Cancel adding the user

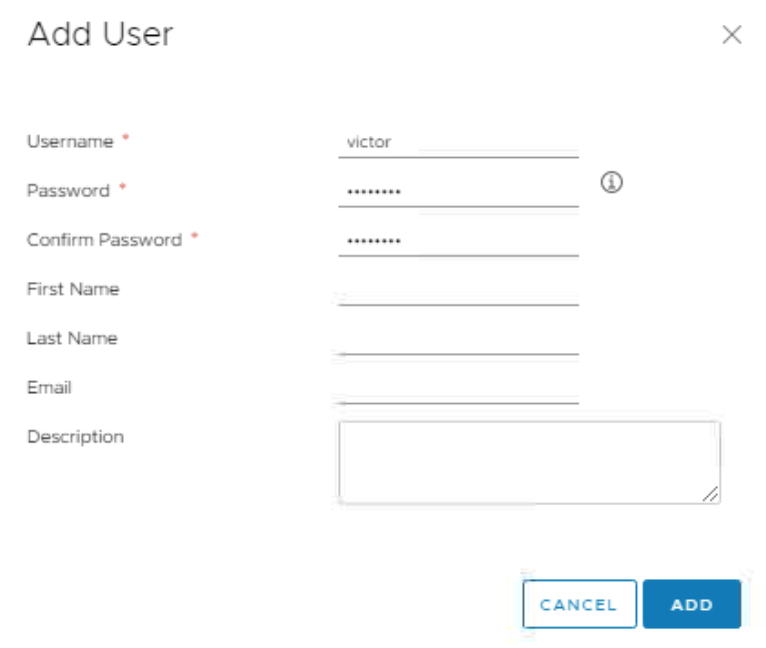click(579, 604)
